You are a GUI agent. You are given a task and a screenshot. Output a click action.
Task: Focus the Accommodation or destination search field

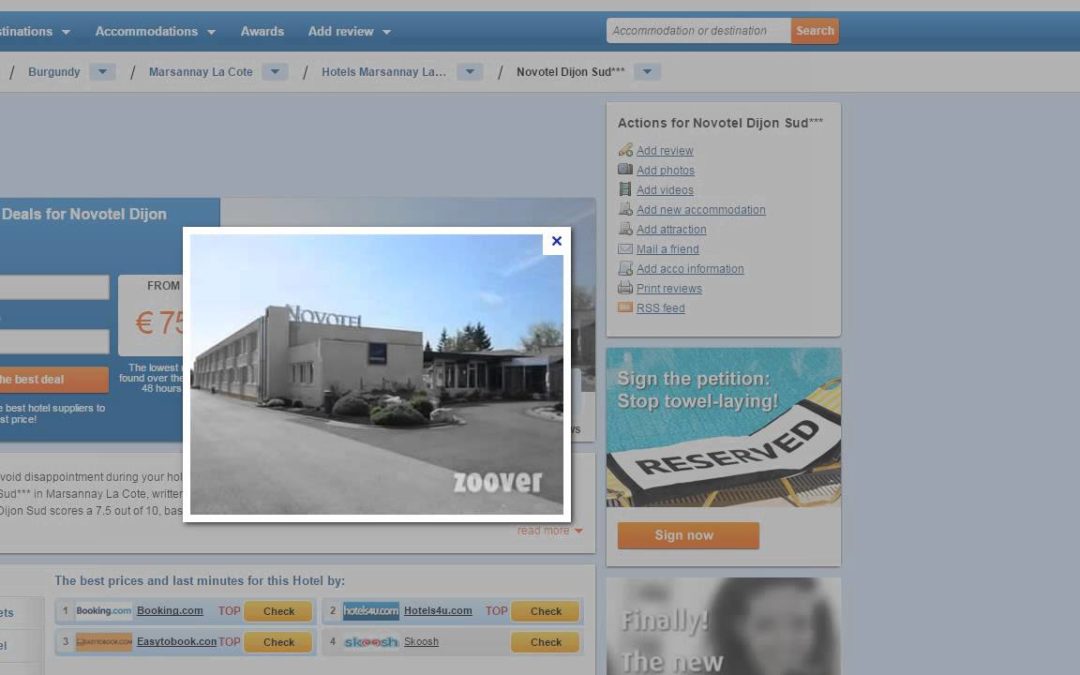(698, 31)
